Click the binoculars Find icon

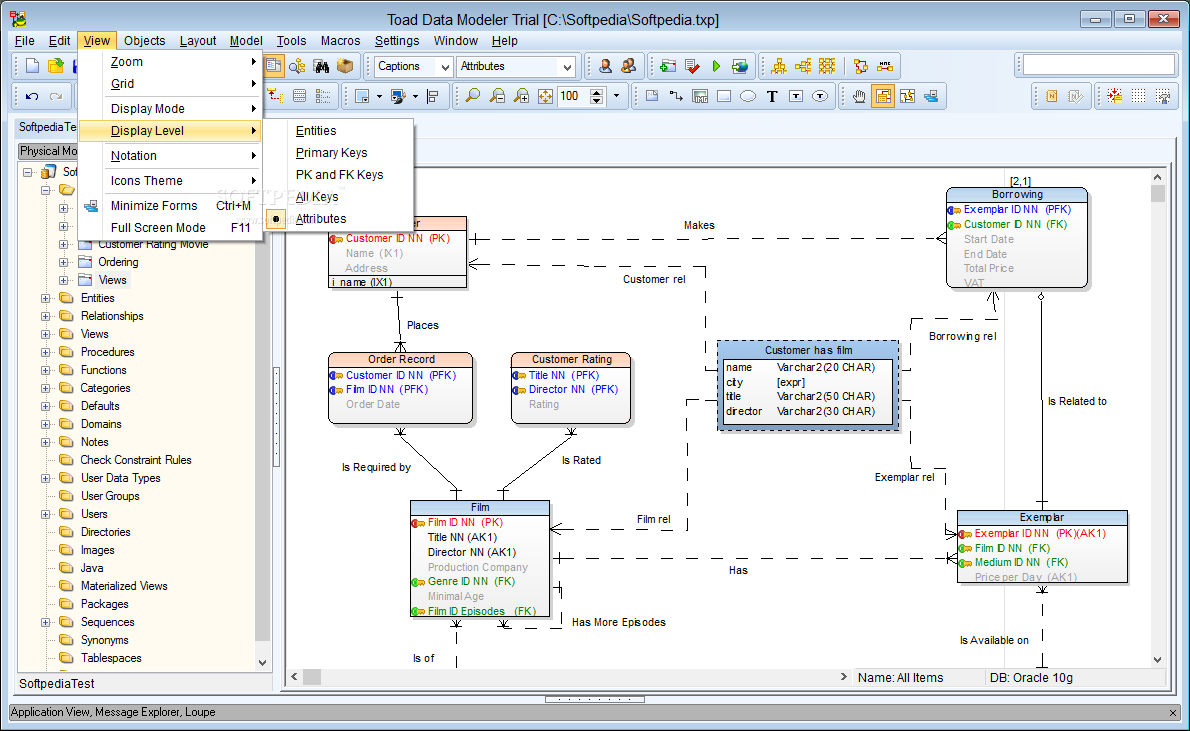point(321,66)
